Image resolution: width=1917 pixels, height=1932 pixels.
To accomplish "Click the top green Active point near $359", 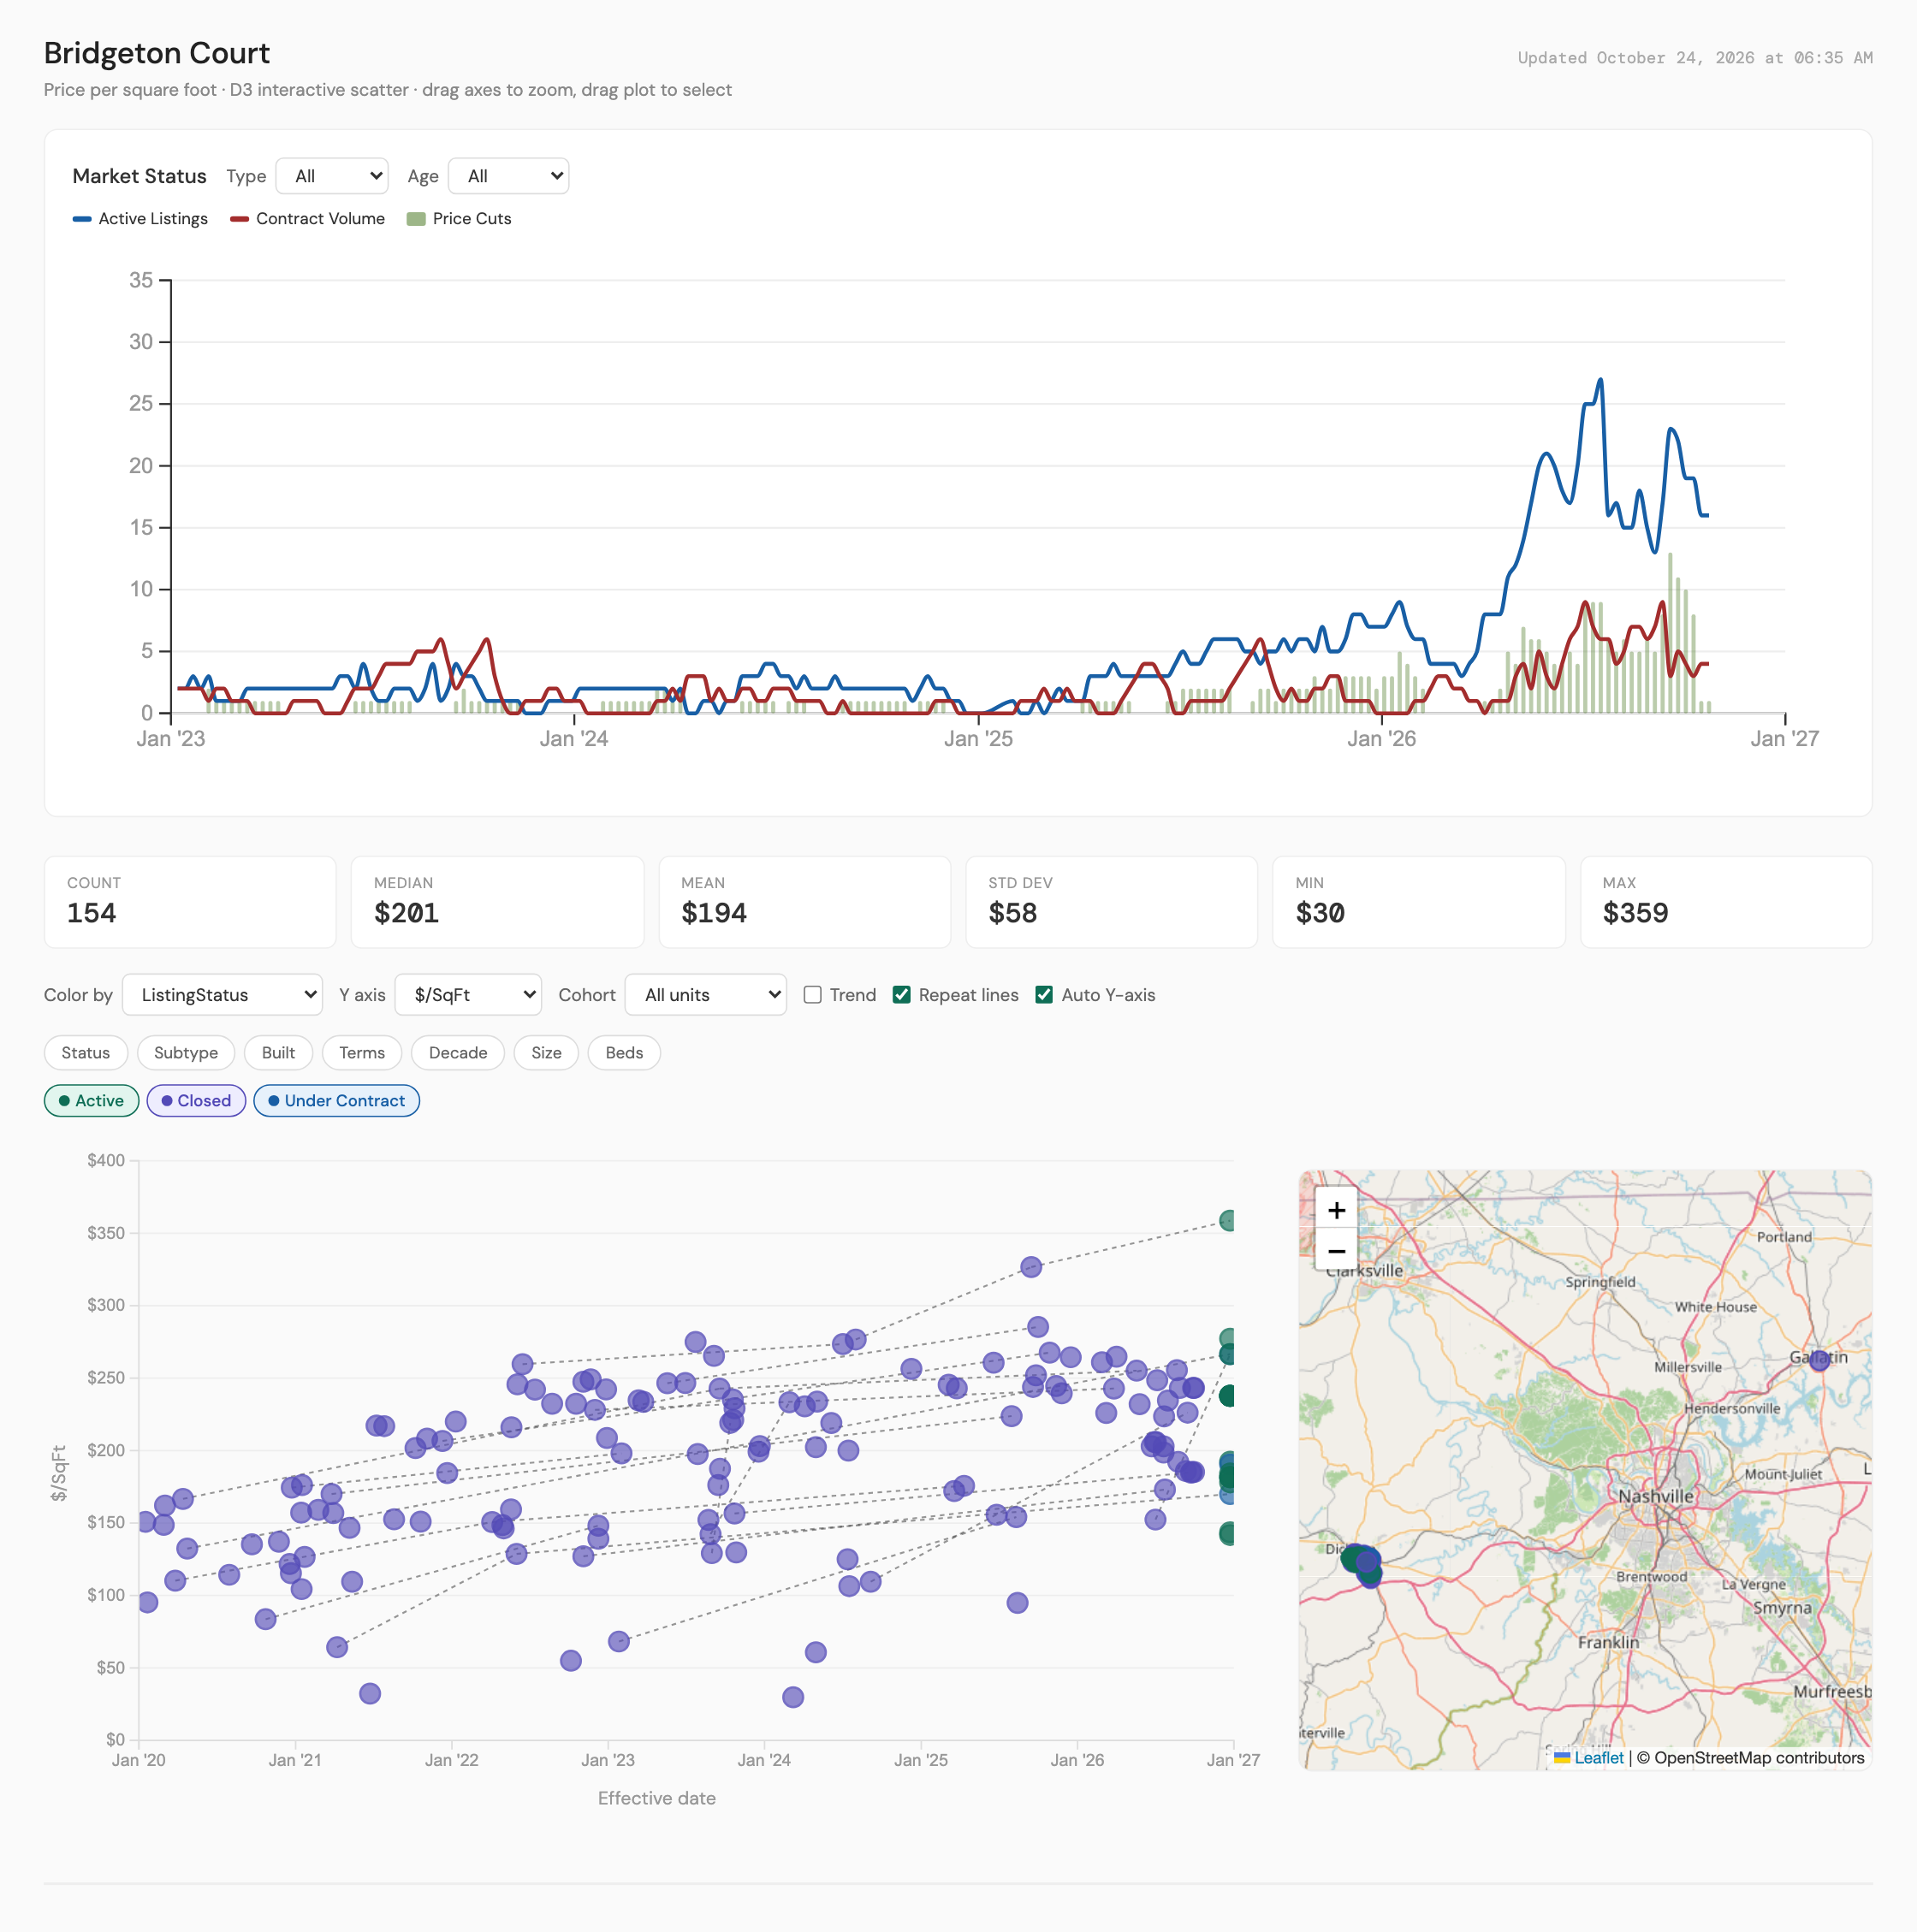I will [1229, 1221].
